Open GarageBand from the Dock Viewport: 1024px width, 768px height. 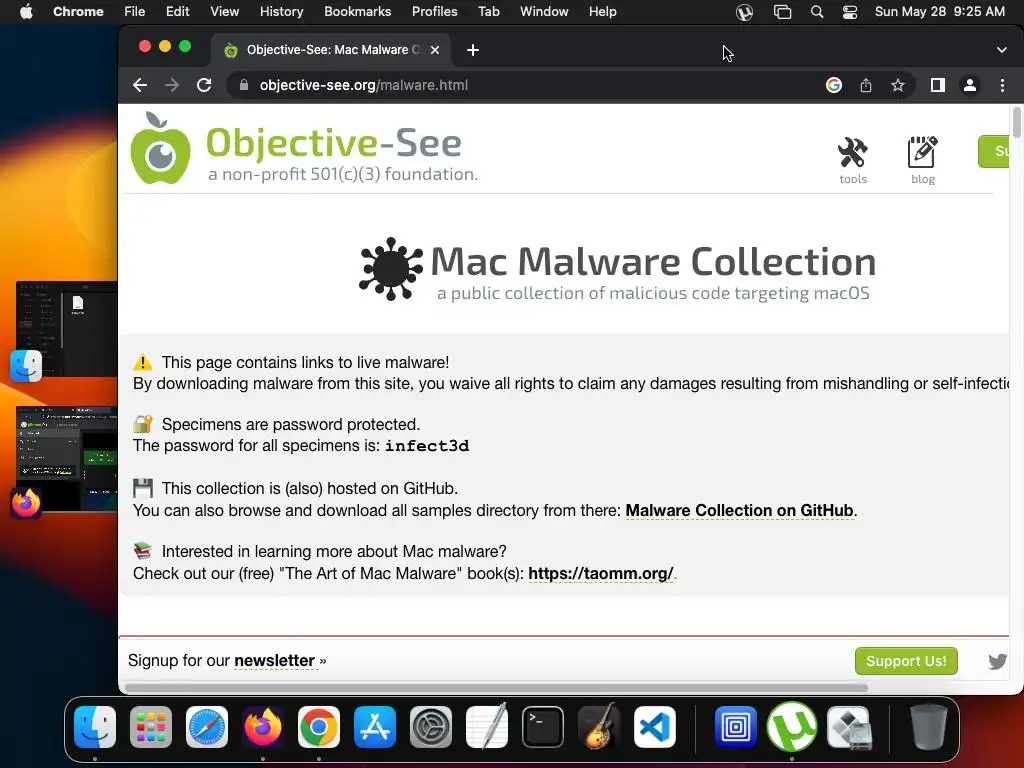pos(599,727)
